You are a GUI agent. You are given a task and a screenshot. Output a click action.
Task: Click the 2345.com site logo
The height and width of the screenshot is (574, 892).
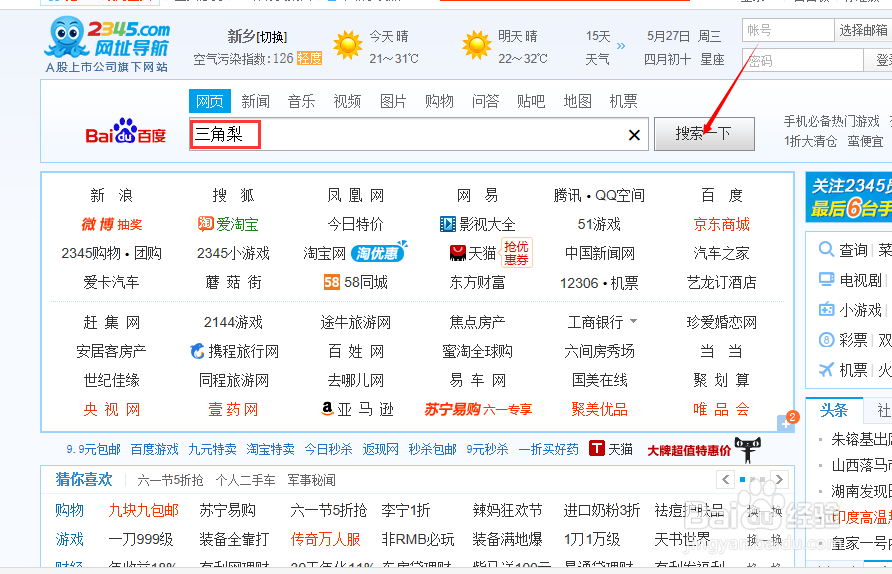tap(108, 44)
